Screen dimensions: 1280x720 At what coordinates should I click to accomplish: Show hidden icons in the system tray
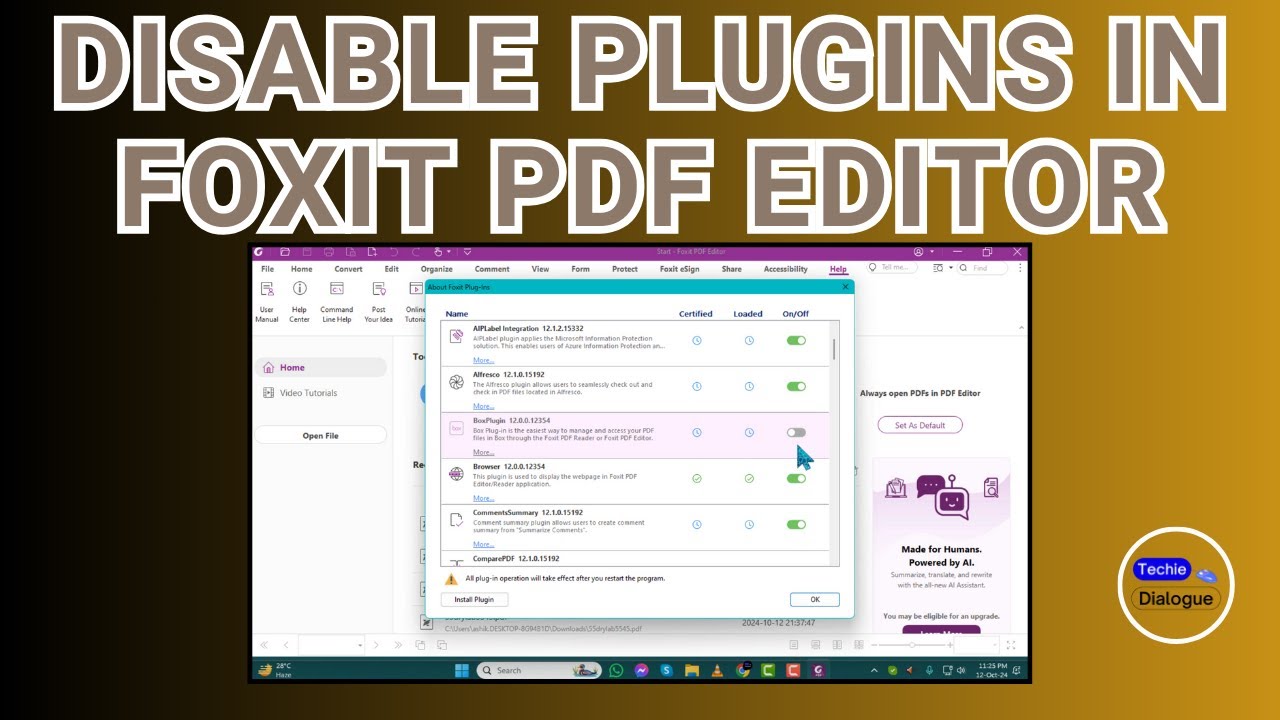pos(875,670)
